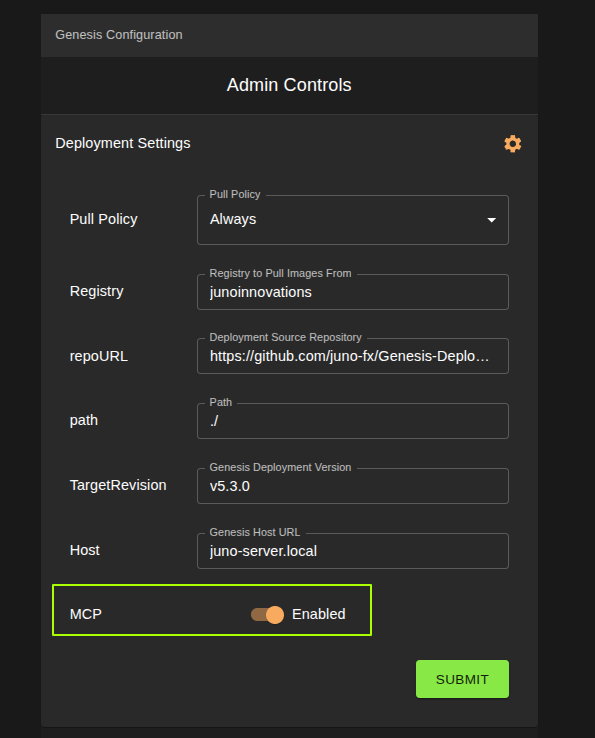Viewport: 595px width, 738px height.
Task: Toggle the MCP Enabled switch
Action: 267,614
